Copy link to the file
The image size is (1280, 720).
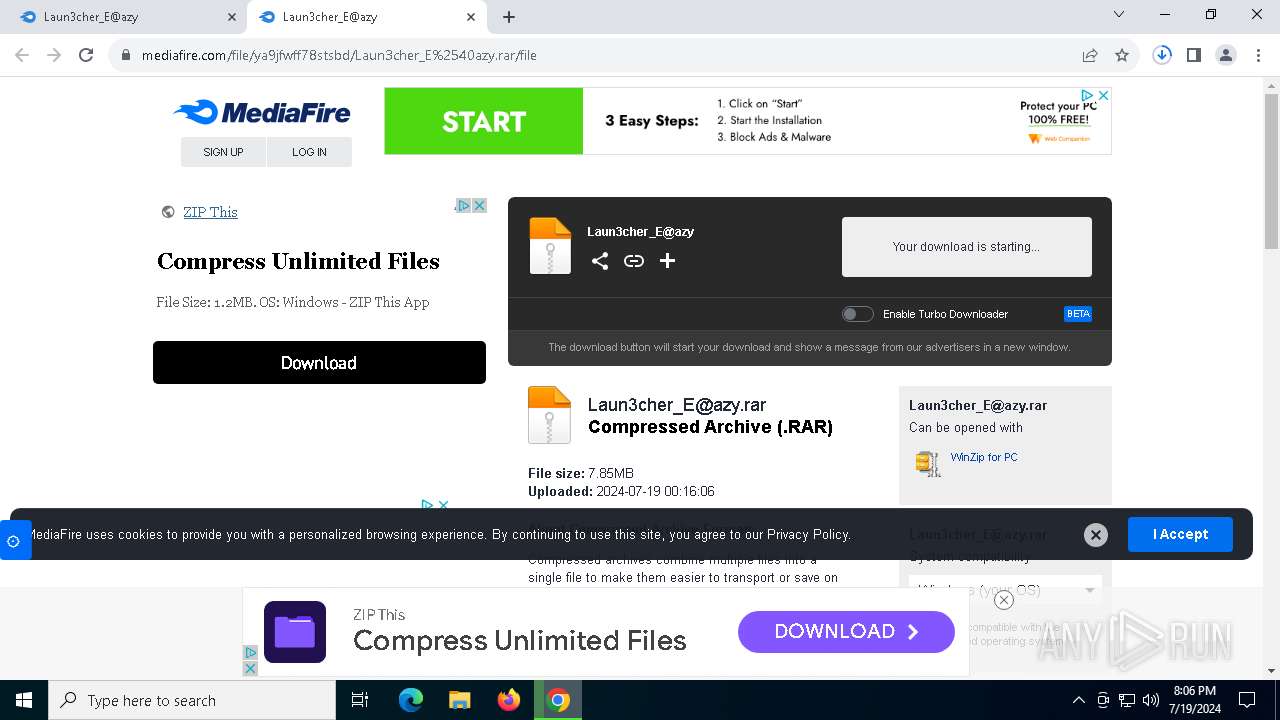[x=634, y=261]
